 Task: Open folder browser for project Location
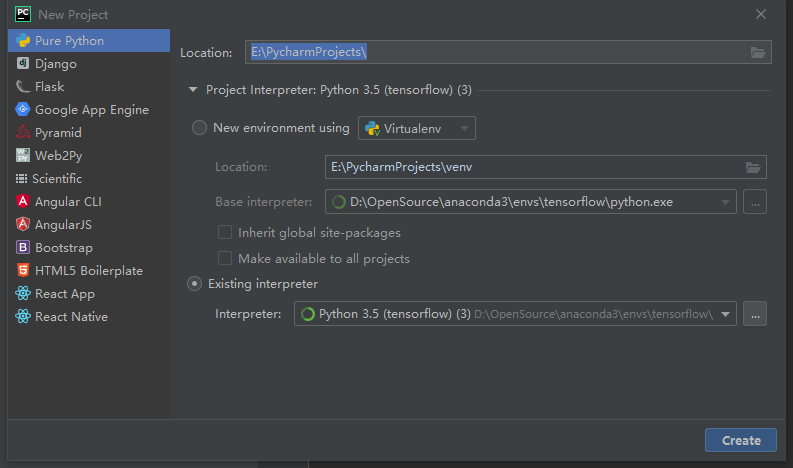coord(757,52)
